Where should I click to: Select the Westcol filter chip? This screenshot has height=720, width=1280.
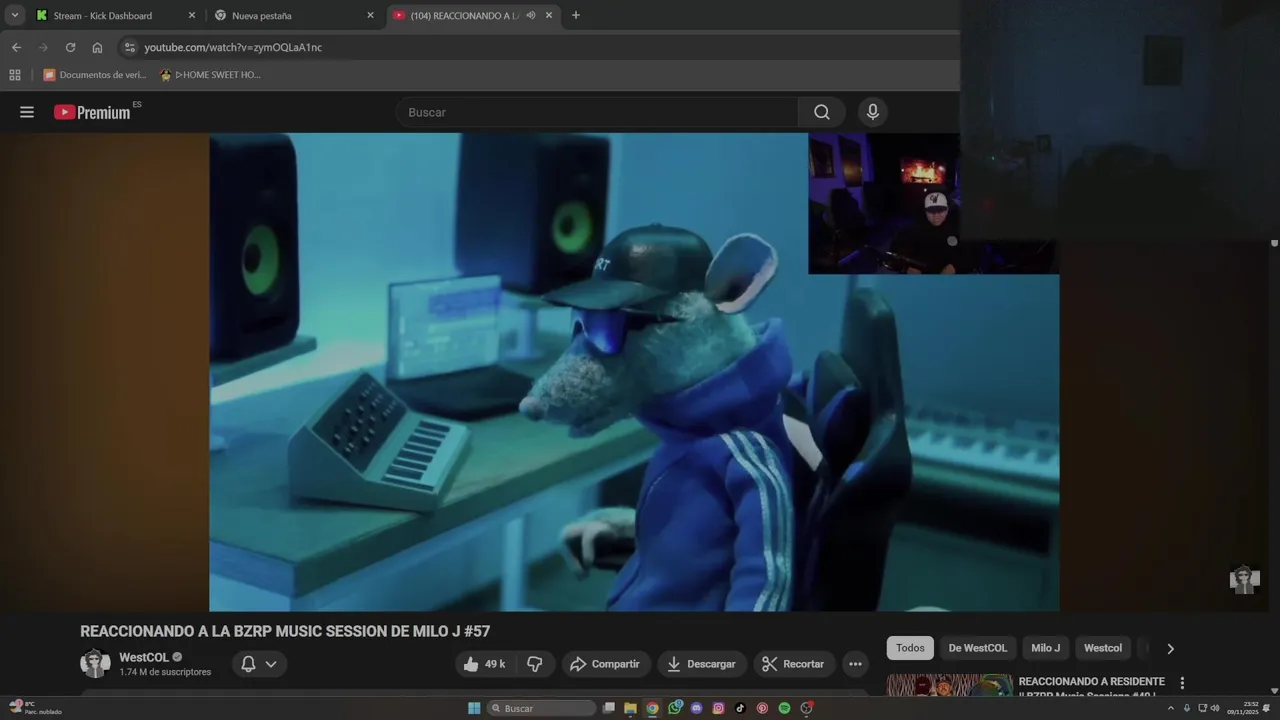point(1103,648)
